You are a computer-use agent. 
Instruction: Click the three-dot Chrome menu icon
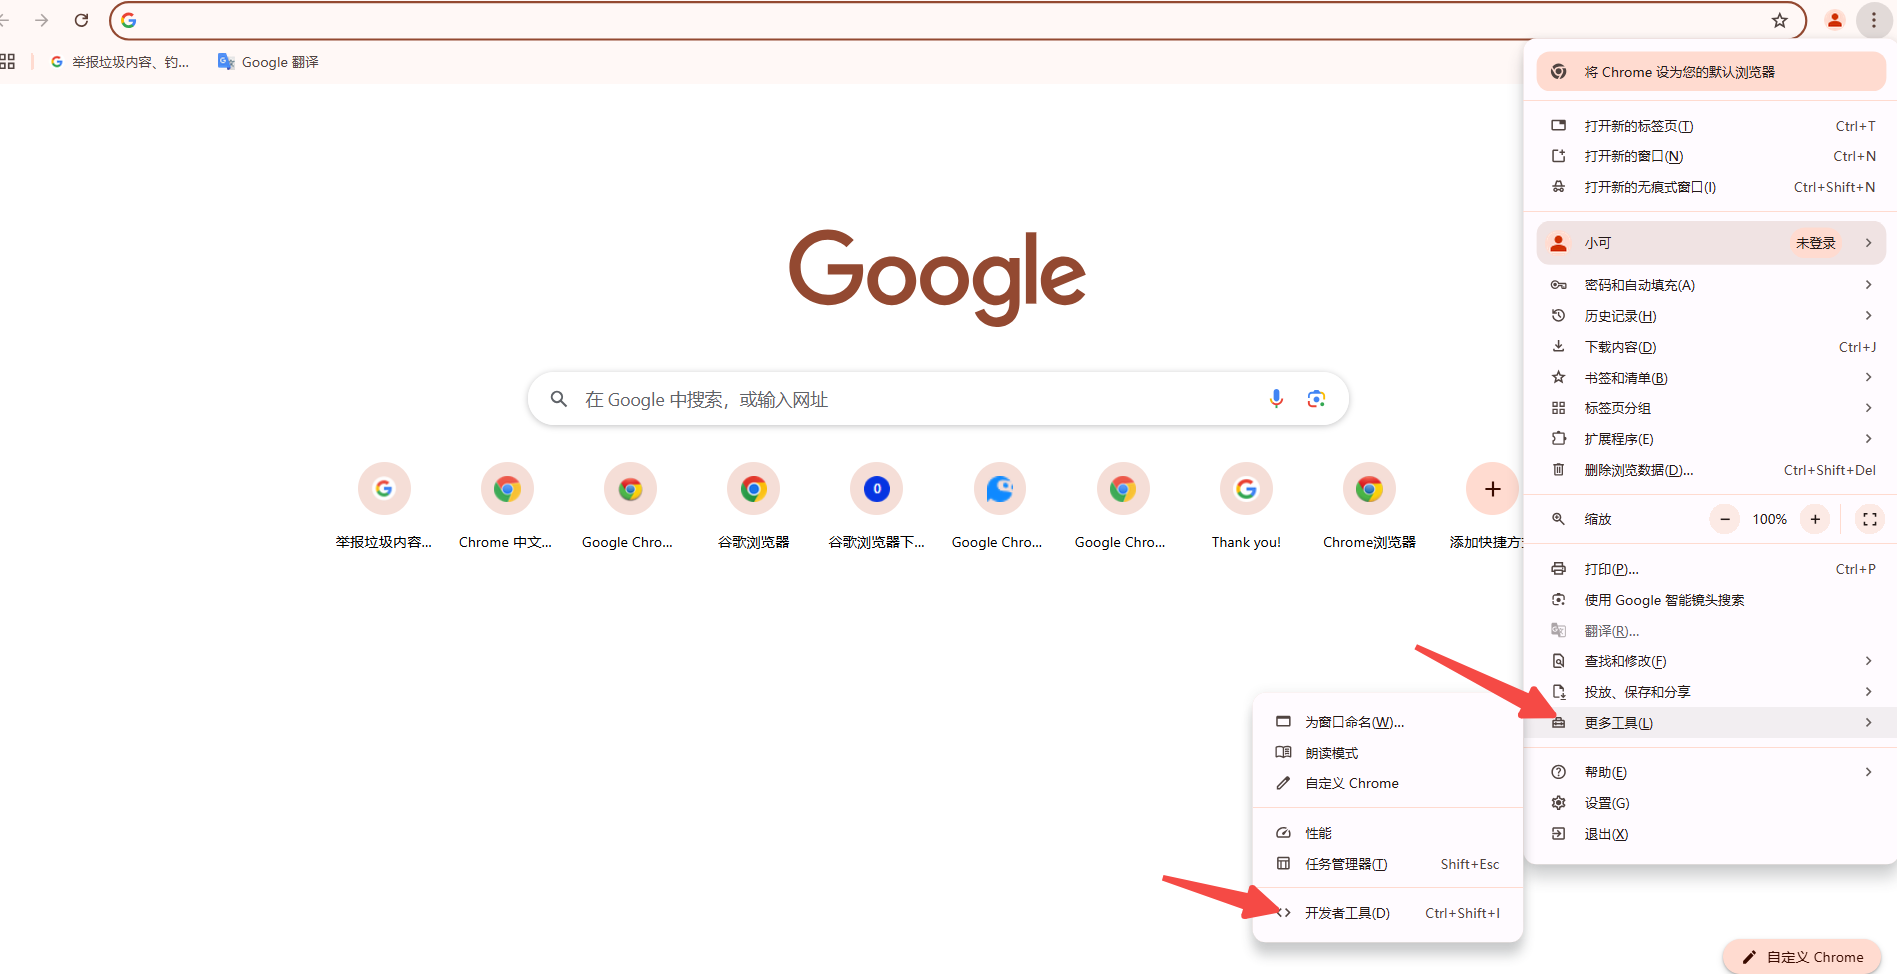(1874, 20)
